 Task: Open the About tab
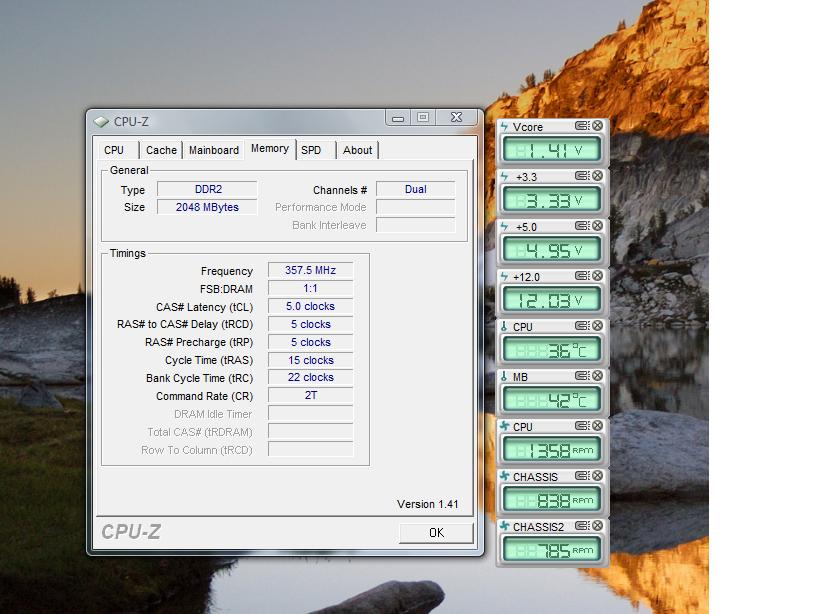357,150
